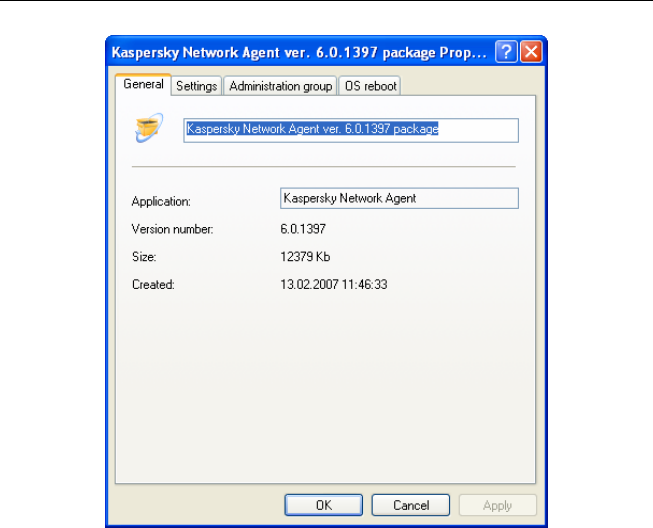653x528 pixels.
Task: Dismiss the dialog with the Cancel button
Action: point(411,505)
